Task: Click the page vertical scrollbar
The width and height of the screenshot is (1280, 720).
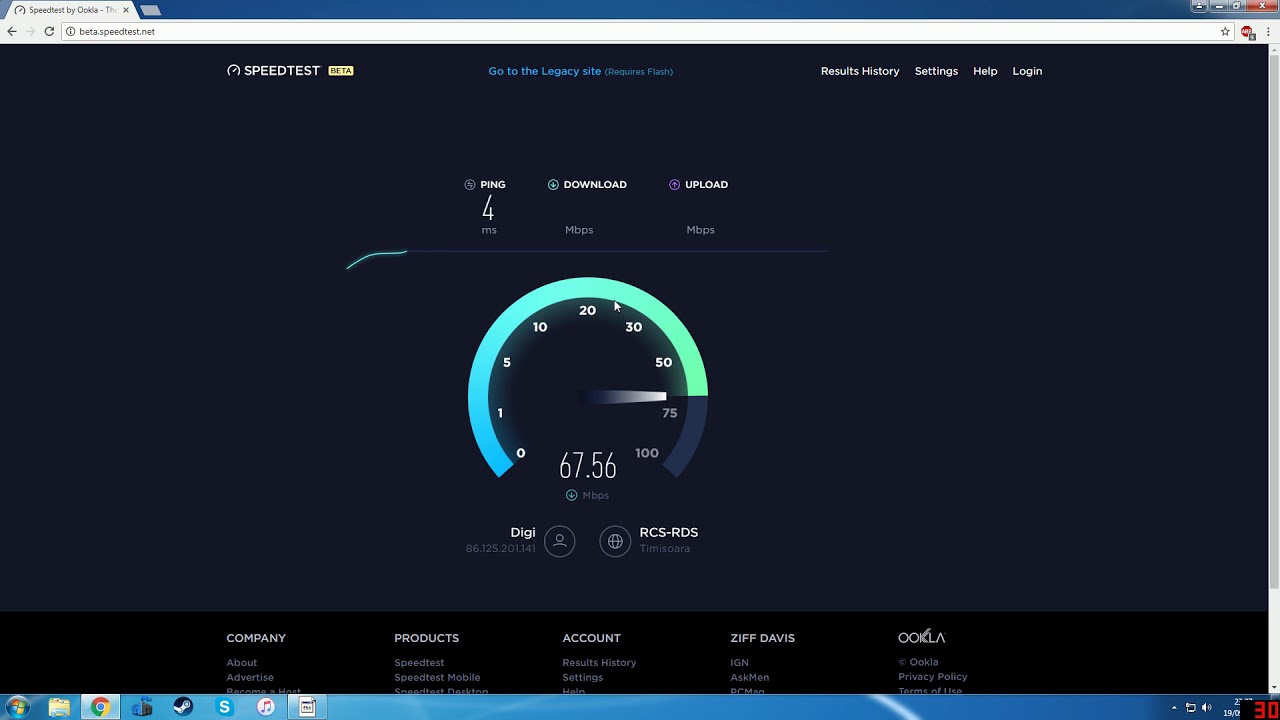Action: pyautogui.click(x=1274, y=319)
